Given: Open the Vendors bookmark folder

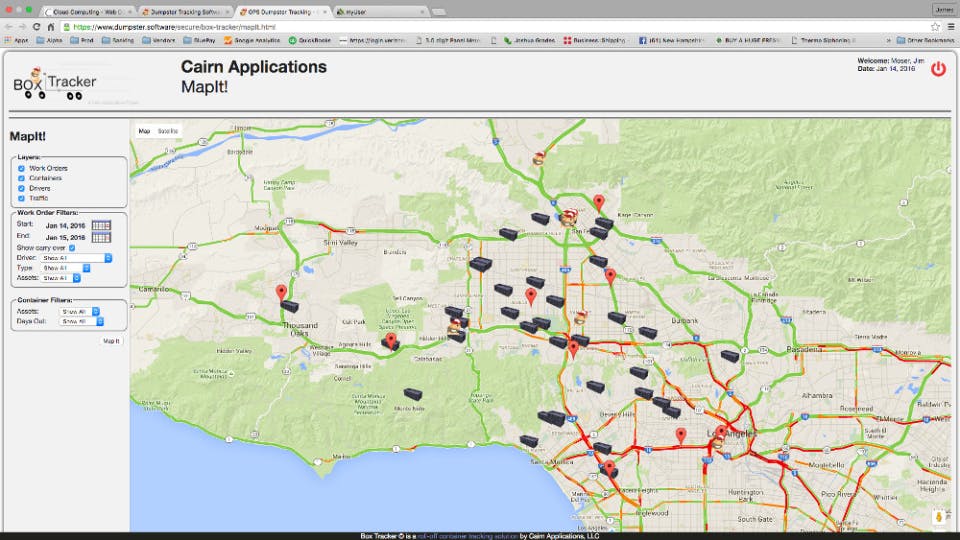Looking at the screenshot, I should 159,40.
